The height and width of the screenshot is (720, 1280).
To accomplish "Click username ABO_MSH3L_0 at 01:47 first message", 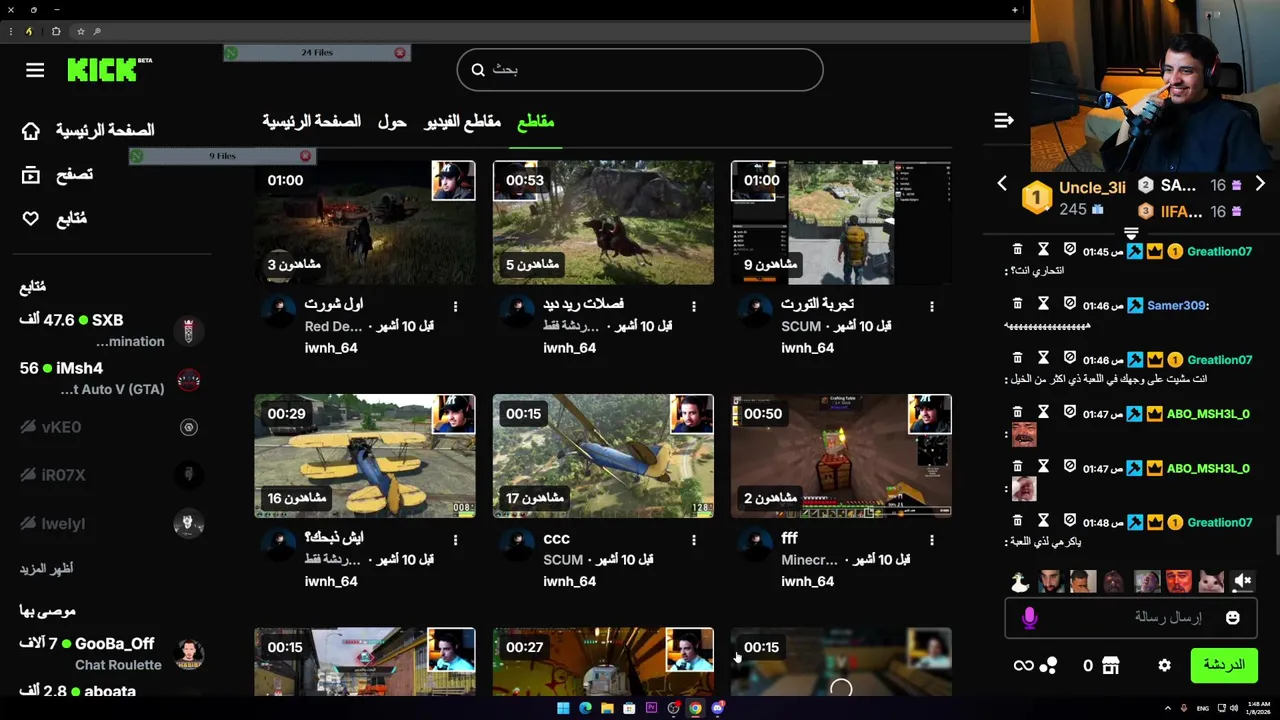I will 1208,413.
